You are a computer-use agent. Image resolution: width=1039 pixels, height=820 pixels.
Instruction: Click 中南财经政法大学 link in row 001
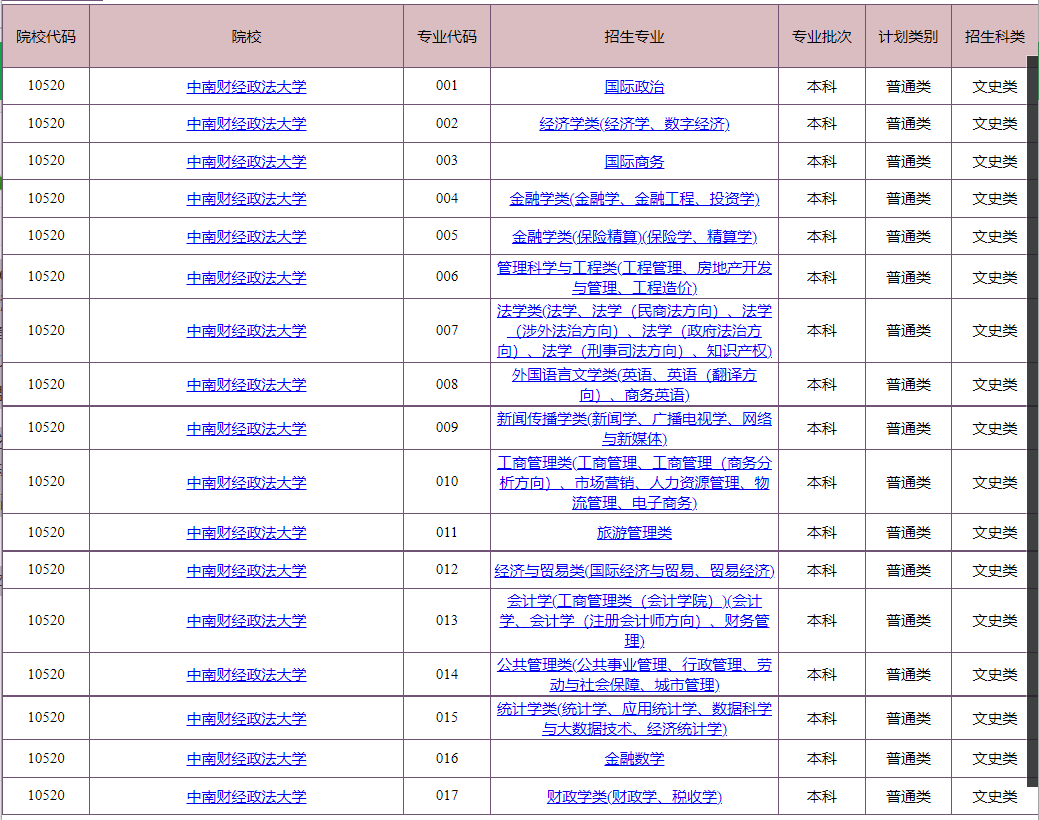(246, 87)
